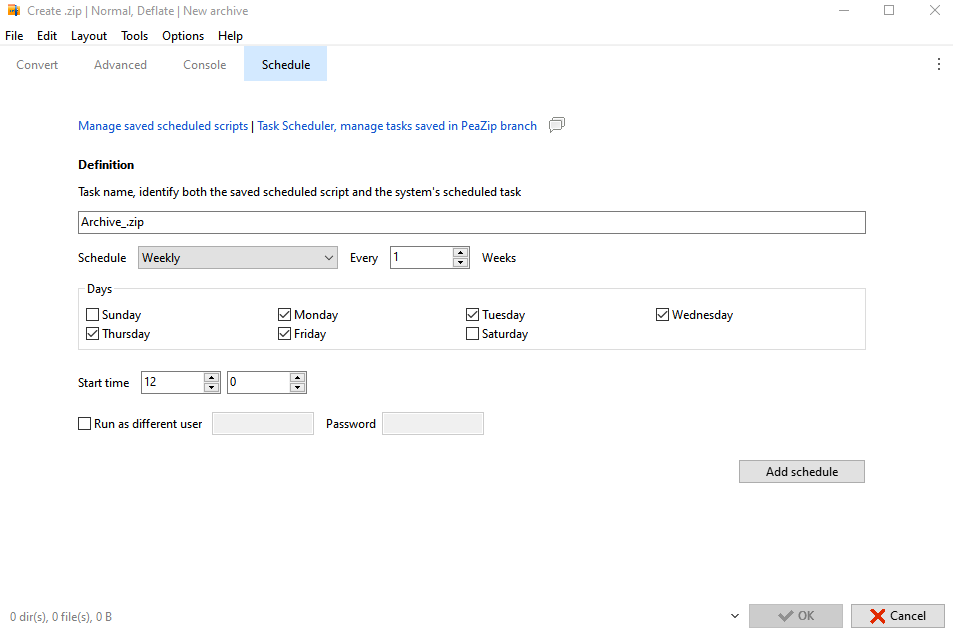Open the Tools menu
This screenshot has height=639, width=953.
pyautogui.click(x=134, y=36)
